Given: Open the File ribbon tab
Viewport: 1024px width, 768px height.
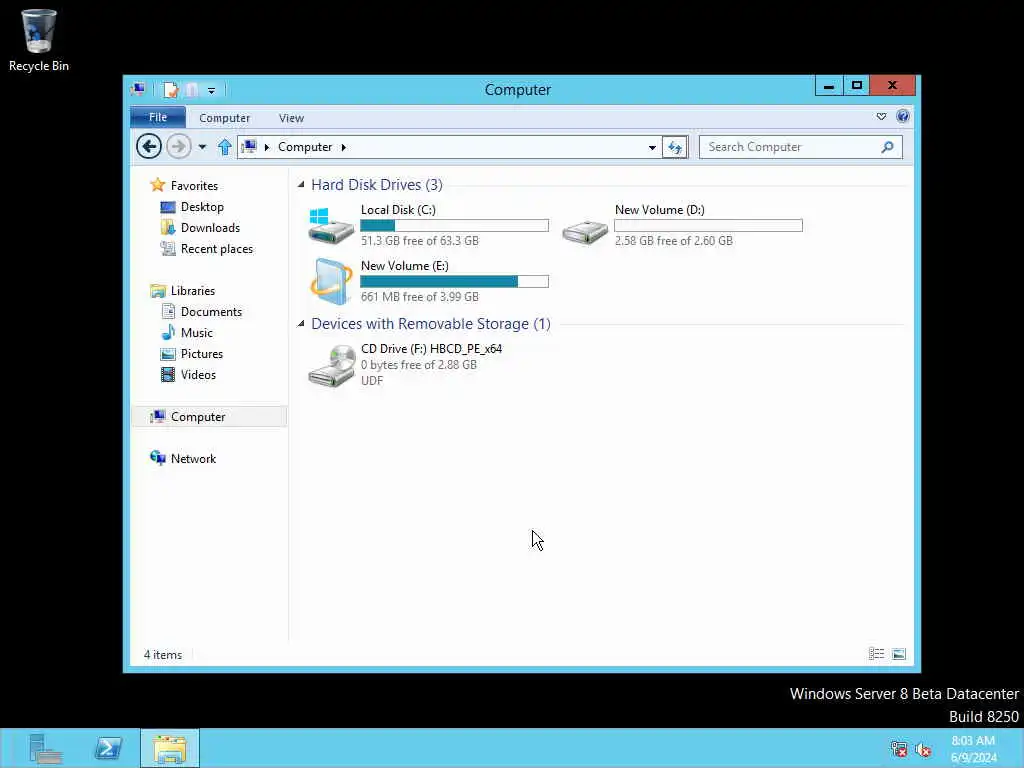Looking at the screenshot, I should click(158, 118).
